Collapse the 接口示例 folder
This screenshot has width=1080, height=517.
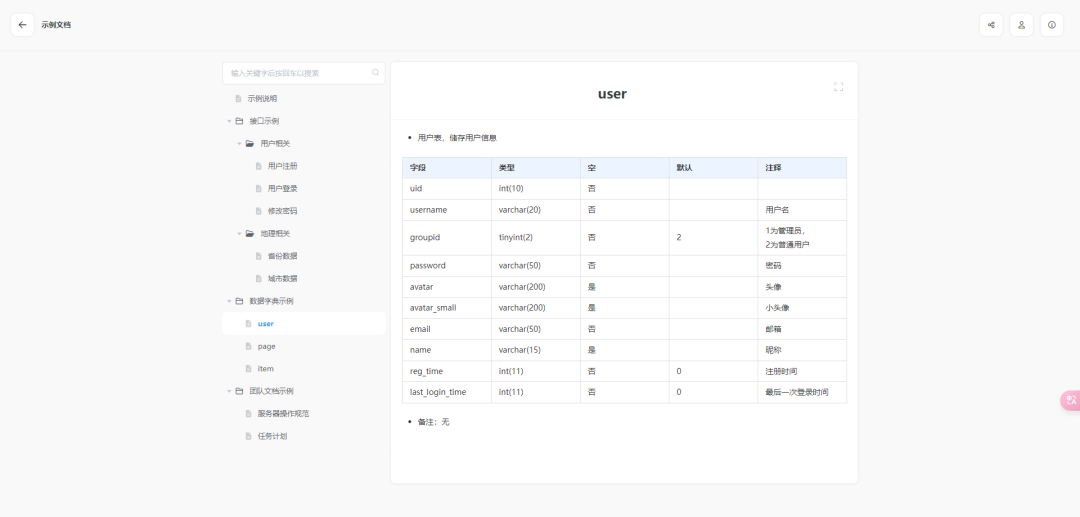point(228,121)
